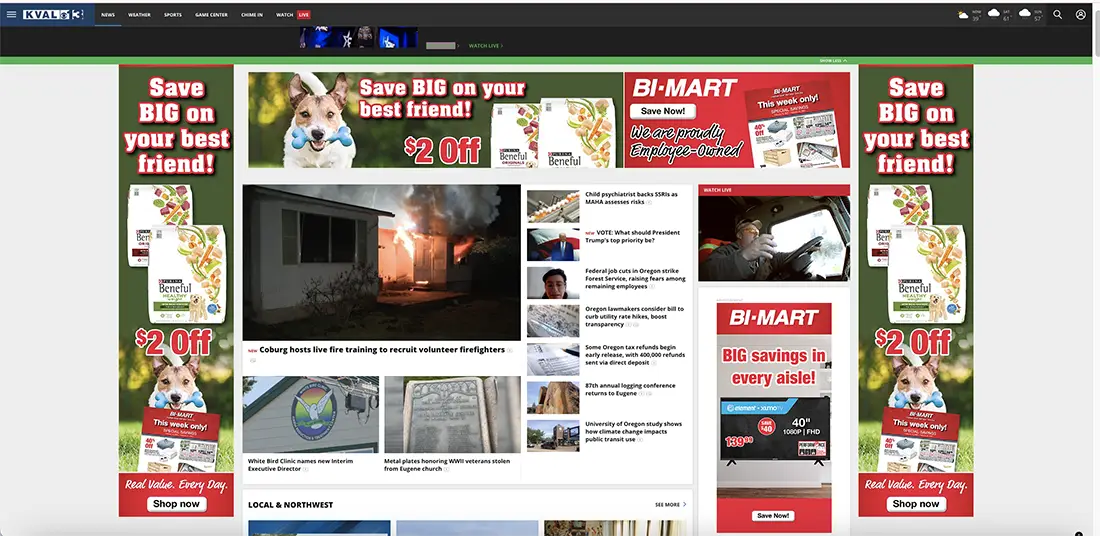Read the child psychiatrist SSRIs story
1100x536 pixels.
tap(631, 198)
